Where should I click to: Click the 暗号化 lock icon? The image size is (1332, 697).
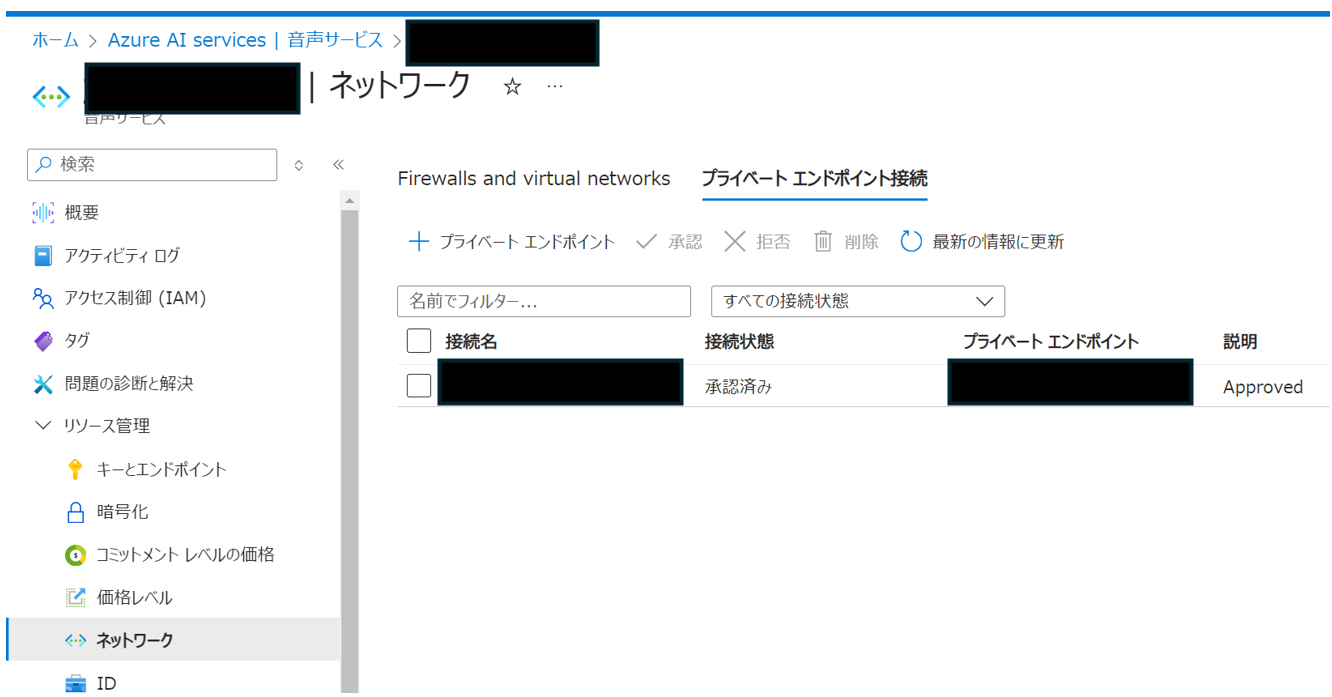[x=75, y=512]
